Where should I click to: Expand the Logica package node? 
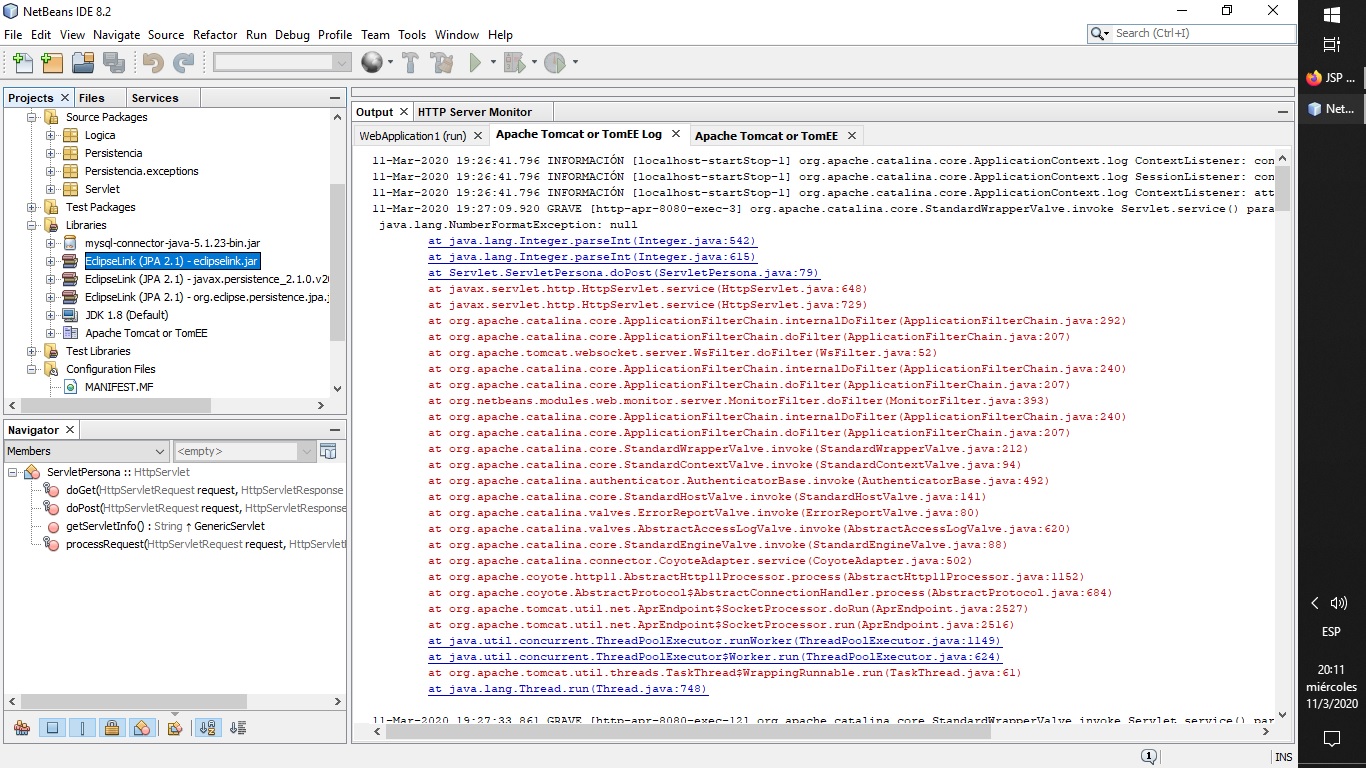51,135
